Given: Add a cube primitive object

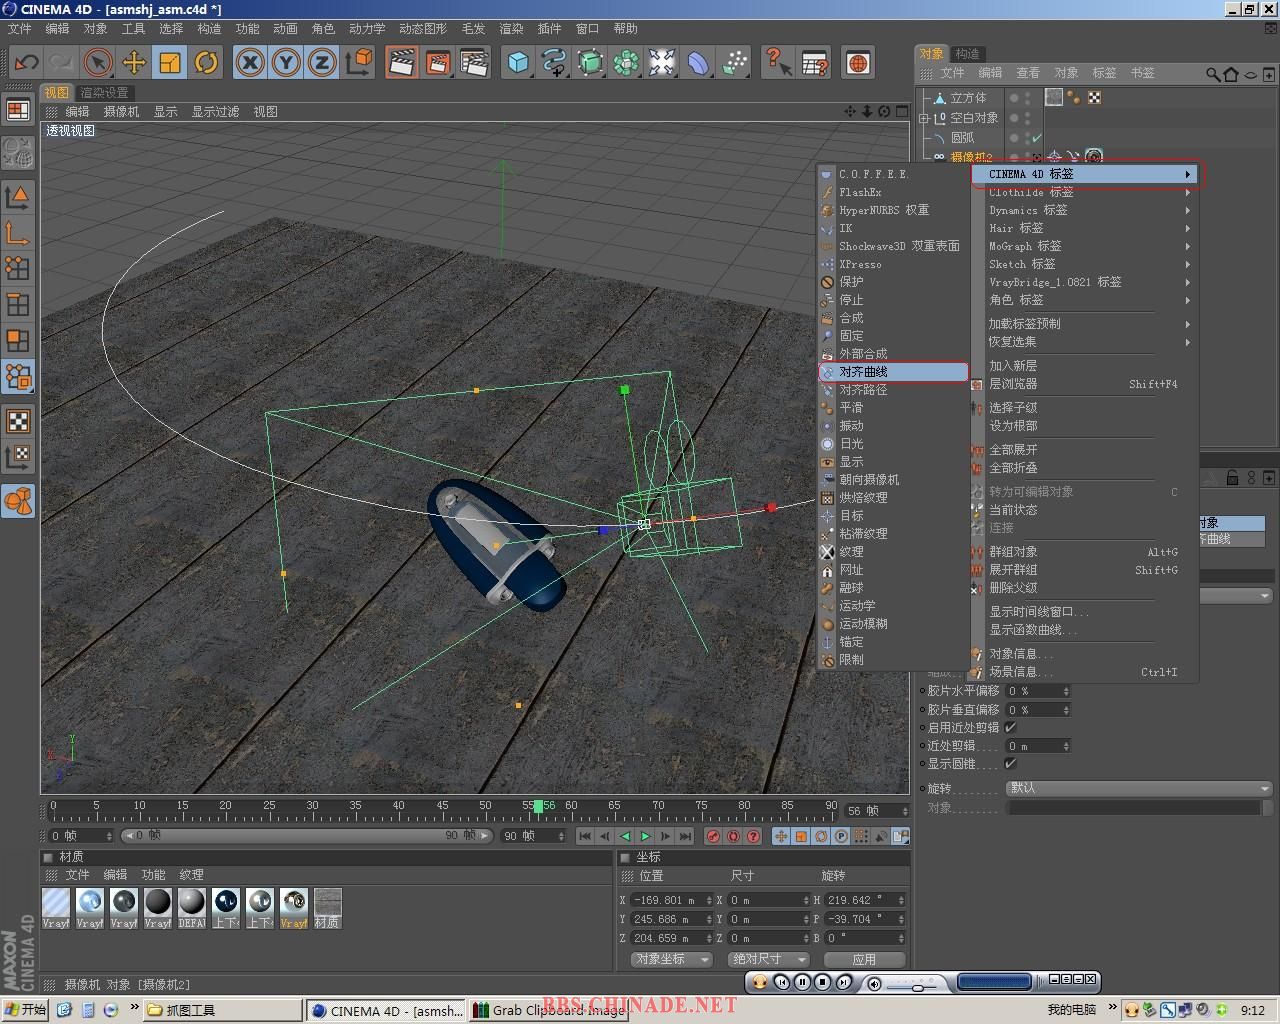Looking at the screenshot, I should pos(518,63).
